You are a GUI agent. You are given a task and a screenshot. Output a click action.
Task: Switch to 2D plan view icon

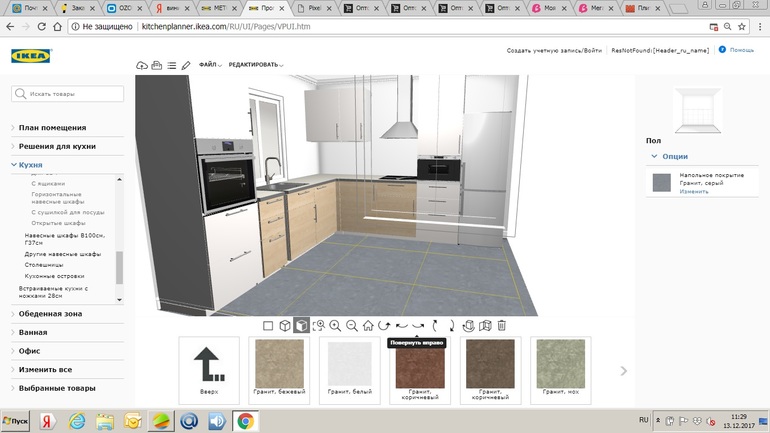coord(268,326)
